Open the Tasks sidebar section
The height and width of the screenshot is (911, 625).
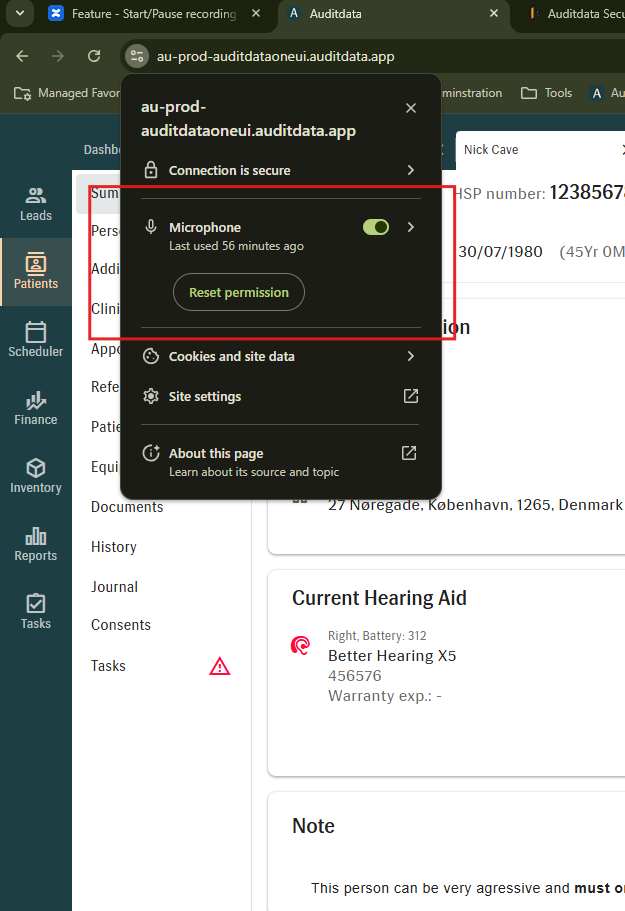(x=35, y=612)
